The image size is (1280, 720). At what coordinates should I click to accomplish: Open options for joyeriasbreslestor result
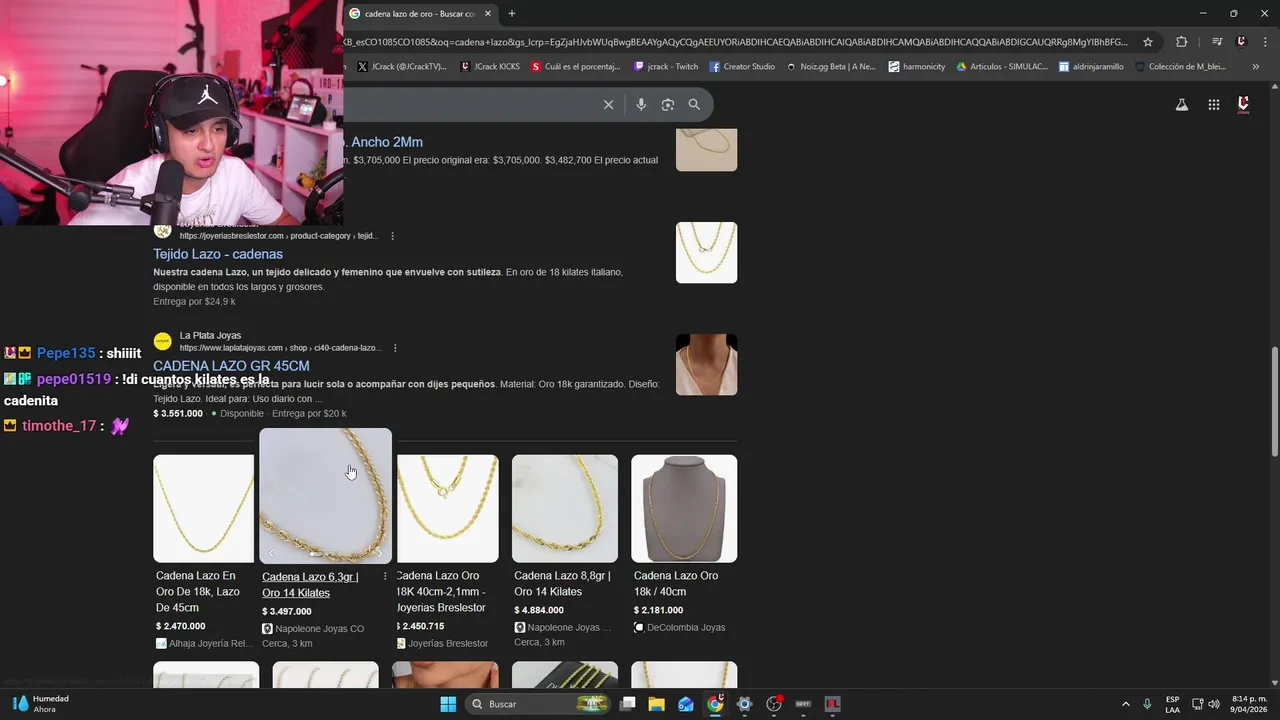pyautogui.click(x=392, y=236)
